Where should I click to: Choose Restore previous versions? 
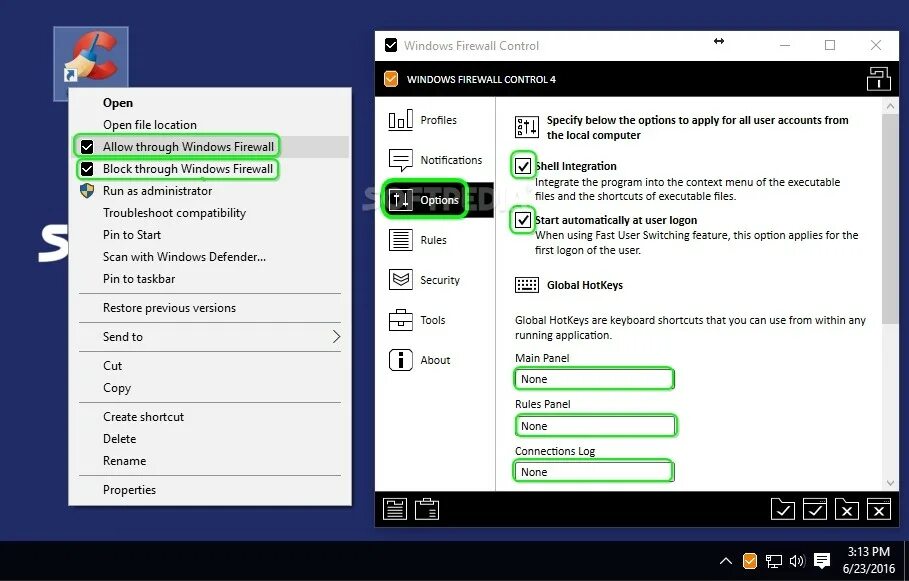[210, 308]
